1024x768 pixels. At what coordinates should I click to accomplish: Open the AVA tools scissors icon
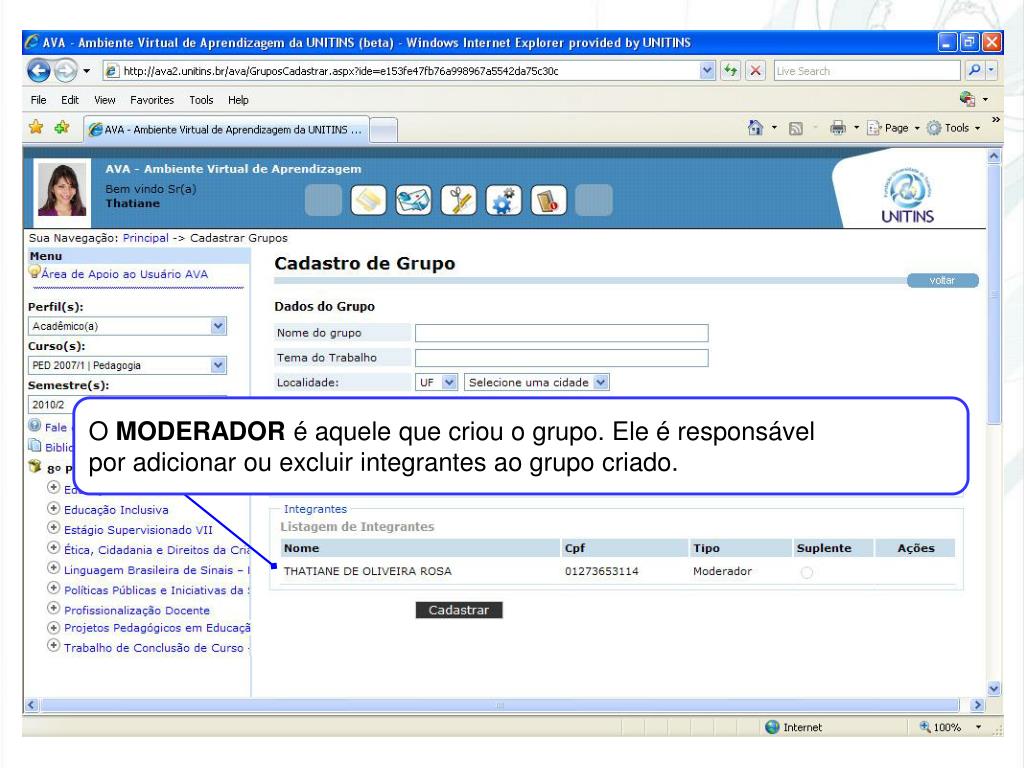pos(458,200)
